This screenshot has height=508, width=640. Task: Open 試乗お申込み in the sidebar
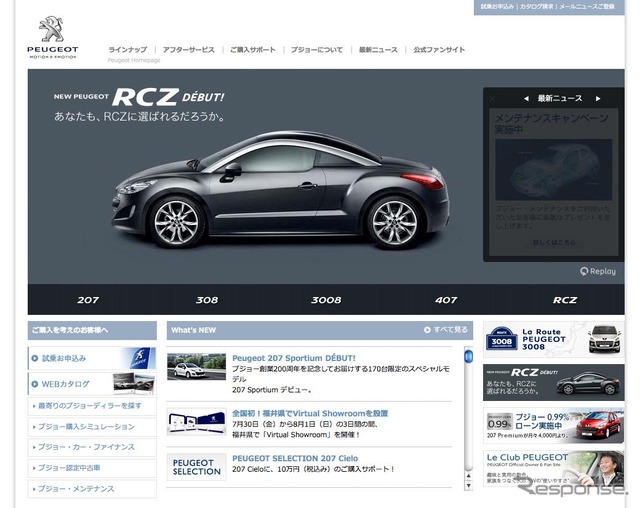[x=92, y=358]
